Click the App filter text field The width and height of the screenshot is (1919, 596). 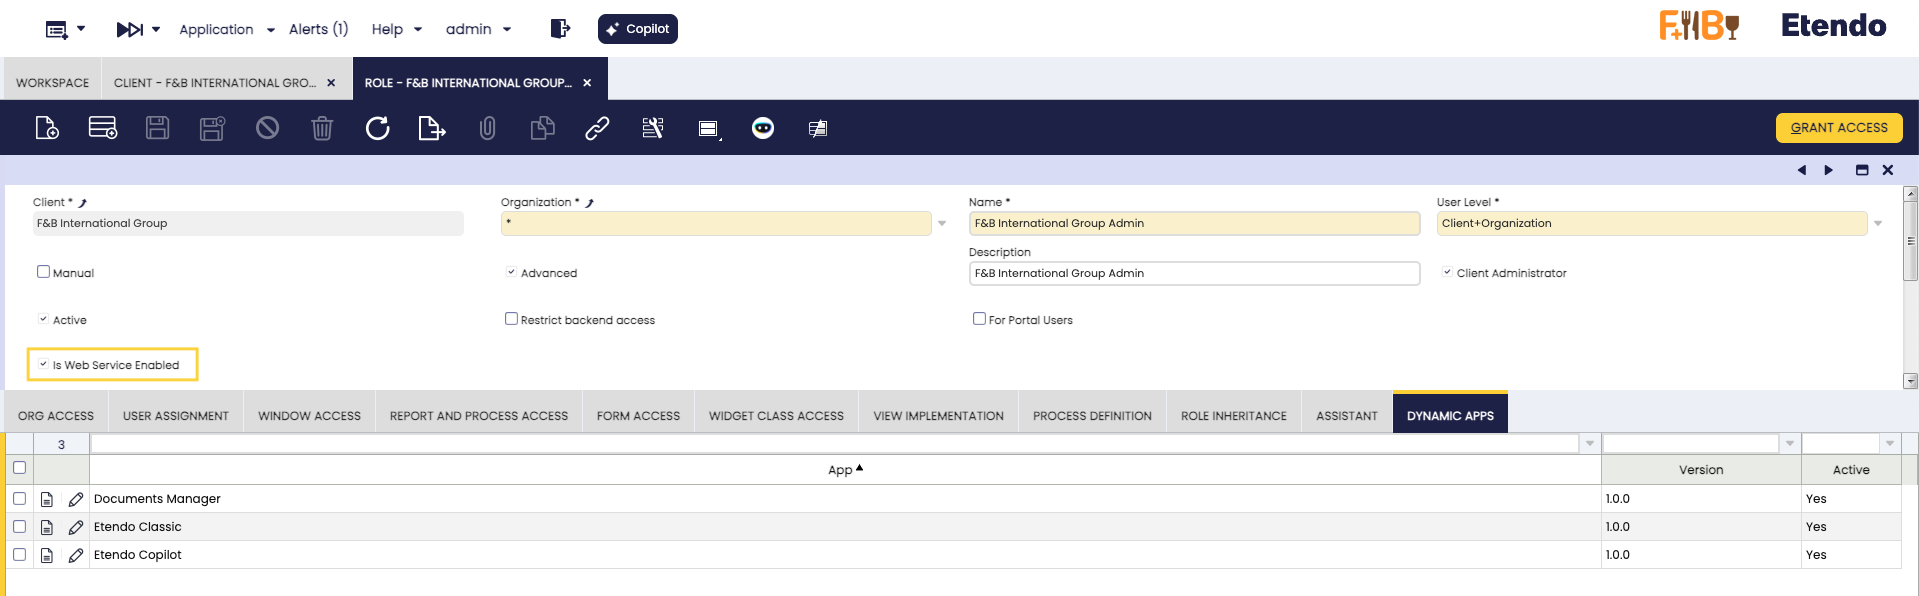tap(837, 443)
